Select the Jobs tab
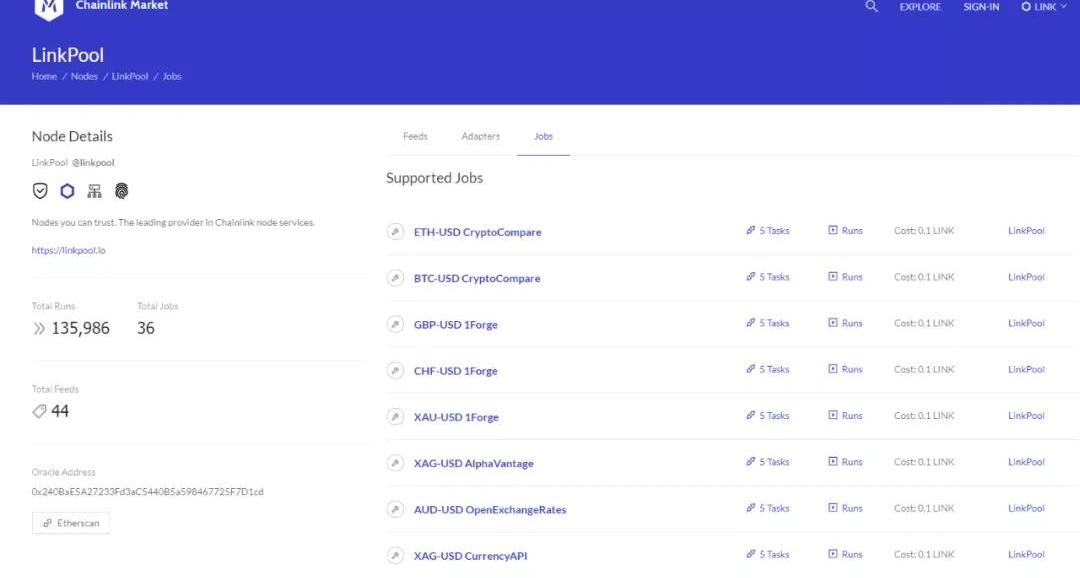 click(543, 136)
